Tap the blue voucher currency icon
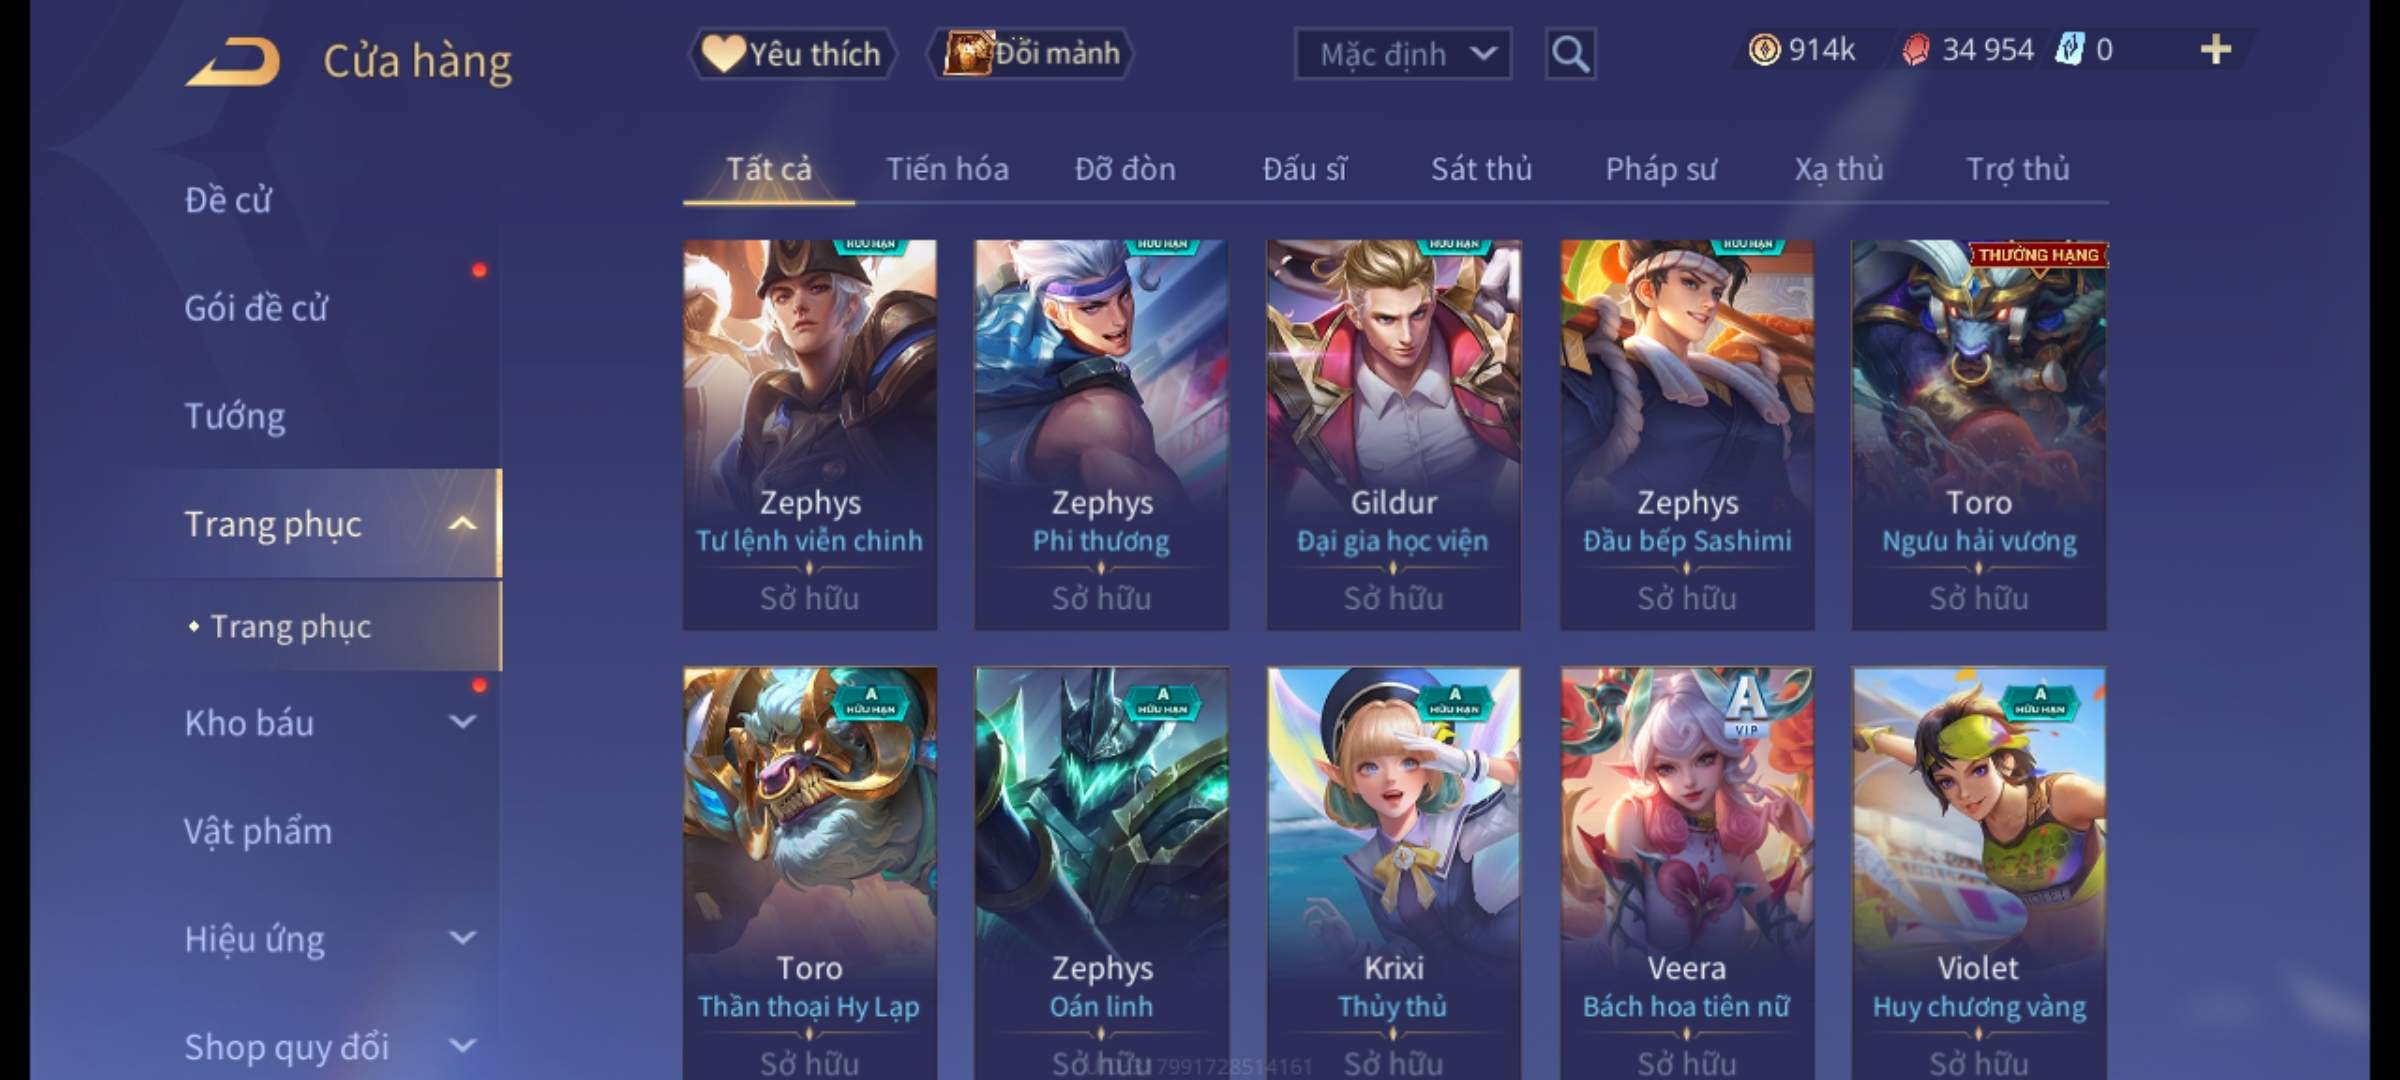This screenshot has height=1080, width=2400. coord(2069,49)
